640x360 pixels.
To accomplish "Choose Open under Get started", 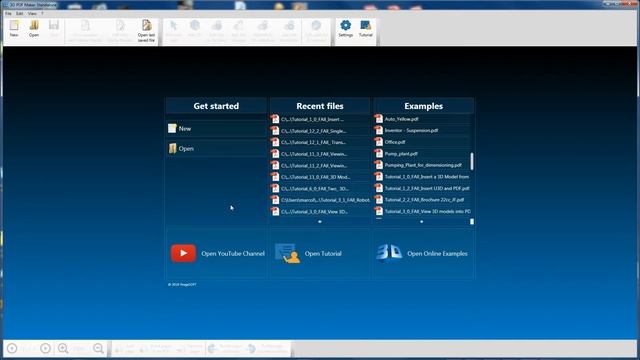I will [x=216, y=149].
